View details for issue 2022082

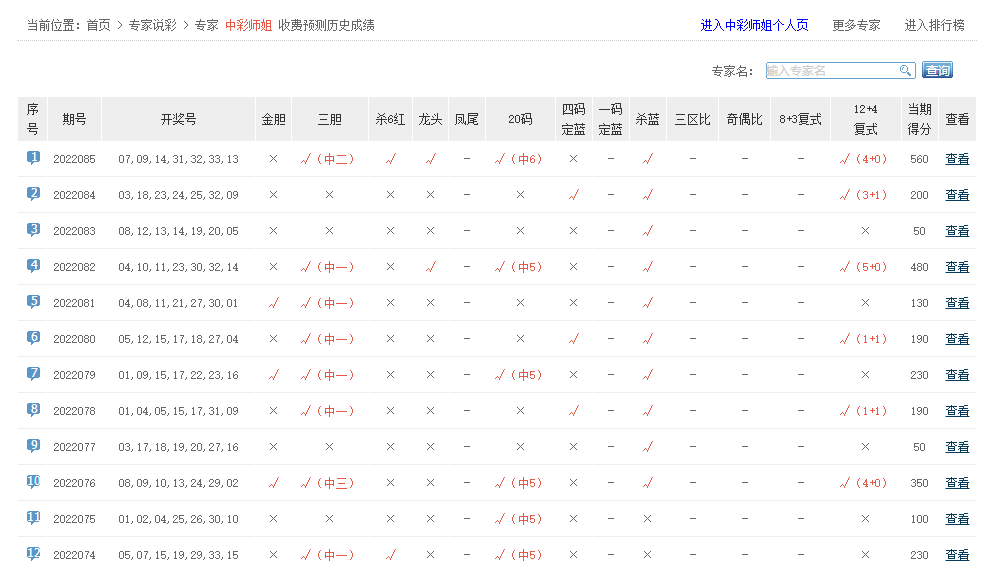coord(957,267)
